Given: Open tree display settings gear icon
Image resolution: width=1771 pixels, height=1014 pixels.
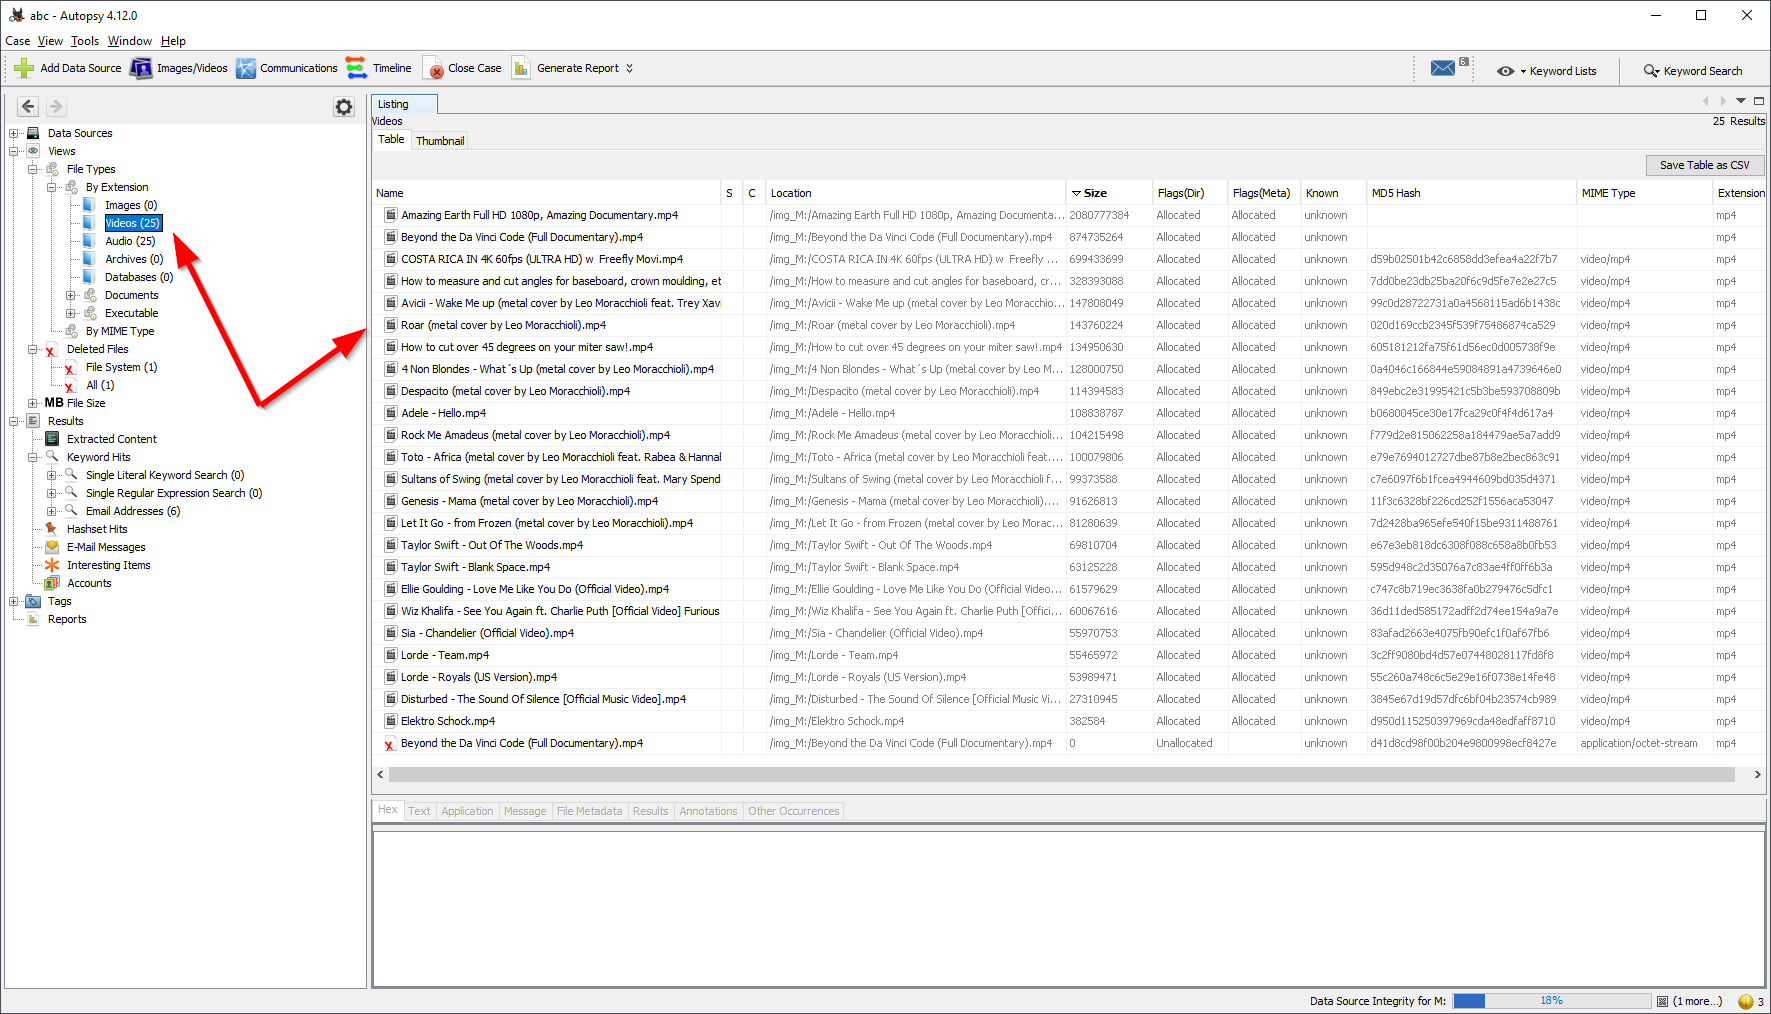Looking at the screenshot, I should click(344, 107).
